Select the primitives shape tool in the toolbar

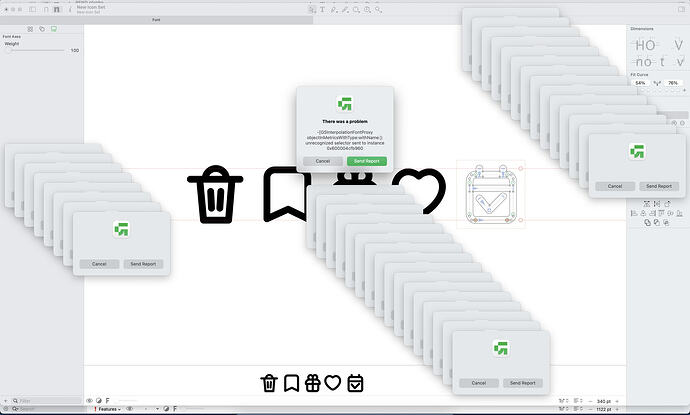click(x=356, y=9)
